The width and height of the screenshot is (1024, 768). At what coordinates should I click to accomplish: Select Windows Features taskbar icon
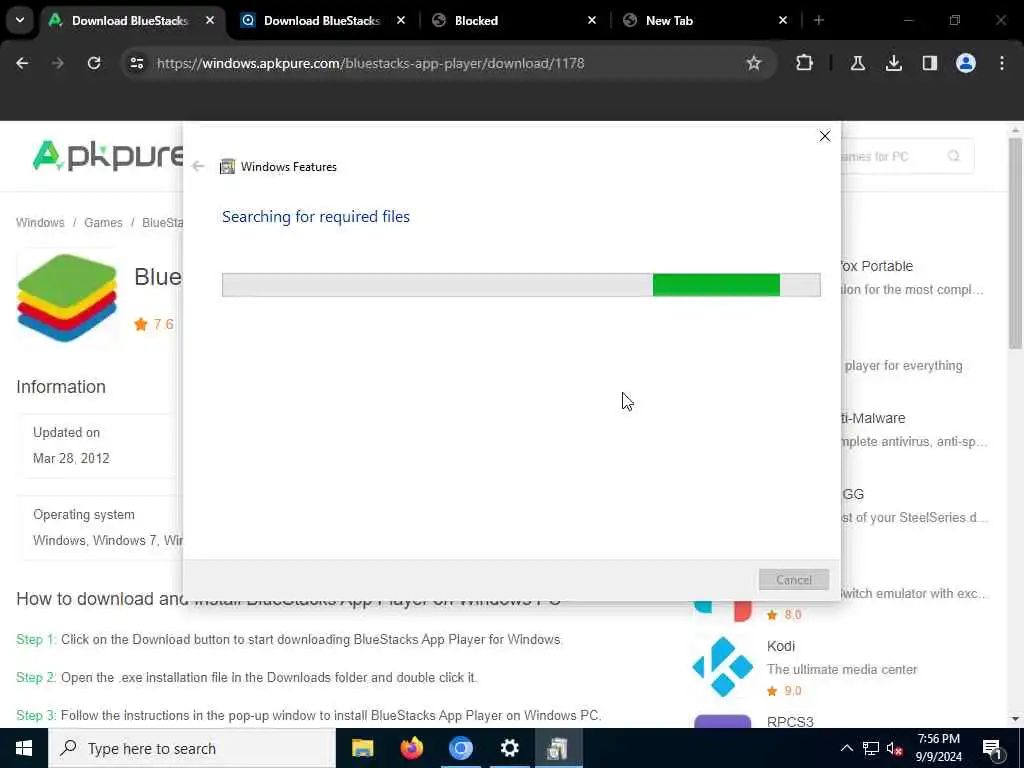pos(558,748)
